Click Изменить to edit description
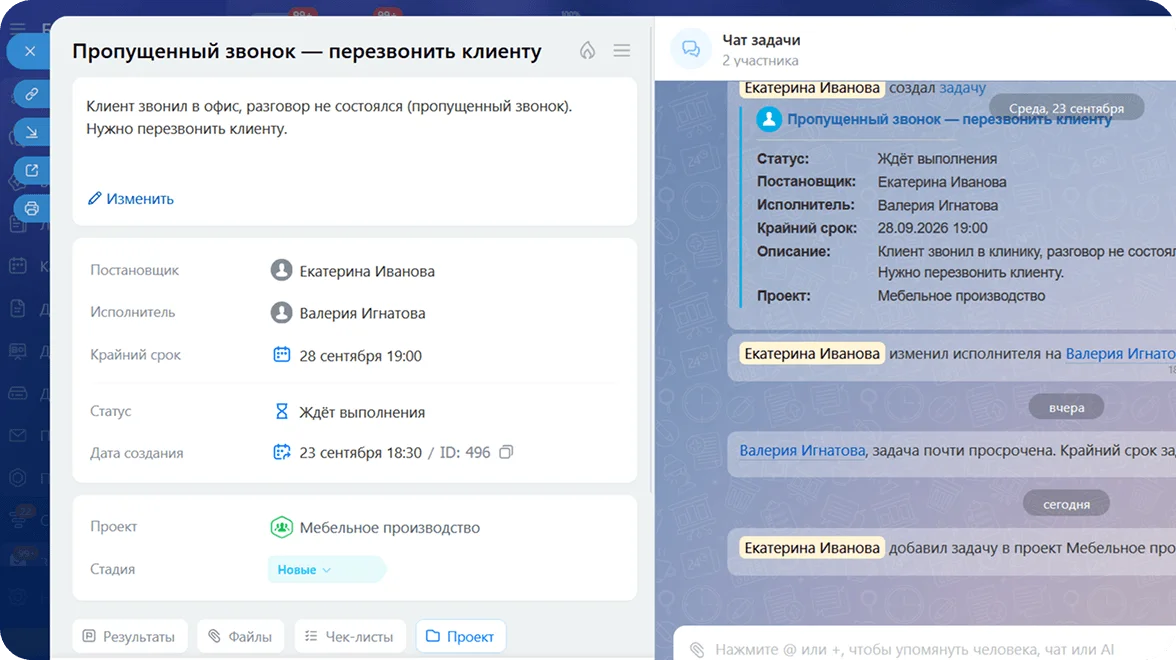This screenshot has height=660, width=1176. tap(131, 199)
